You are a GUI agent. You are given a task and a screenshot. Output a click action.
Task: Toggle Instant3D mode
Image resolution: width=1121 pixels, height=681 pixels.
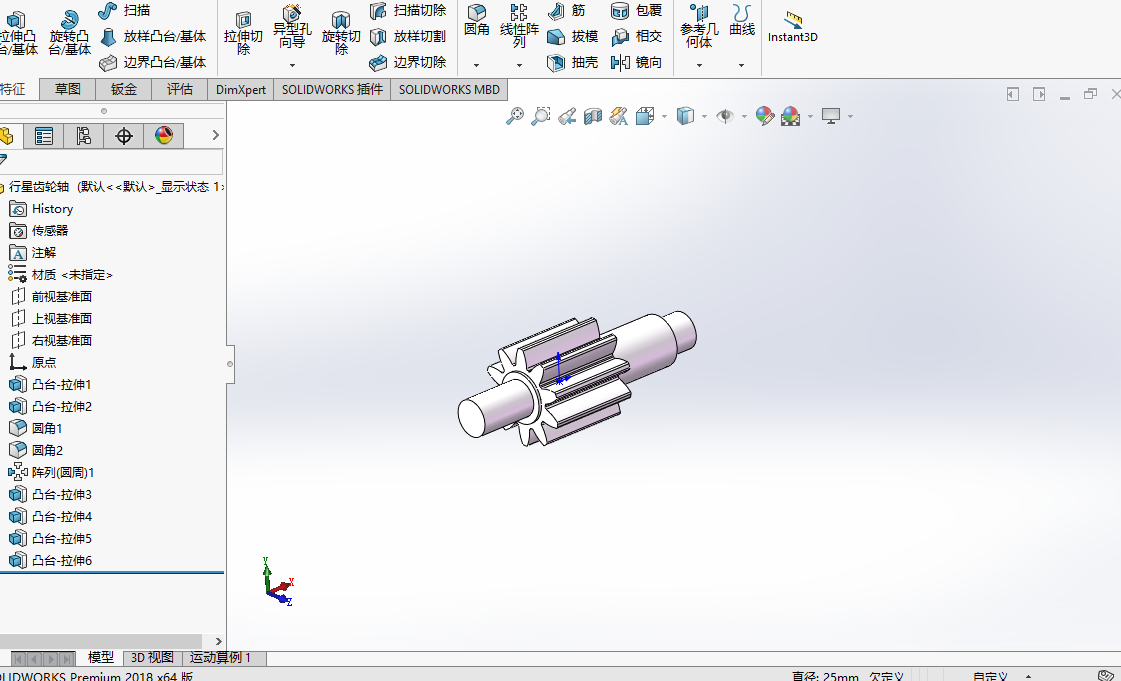pyautogui.click(x=792, y=27)
